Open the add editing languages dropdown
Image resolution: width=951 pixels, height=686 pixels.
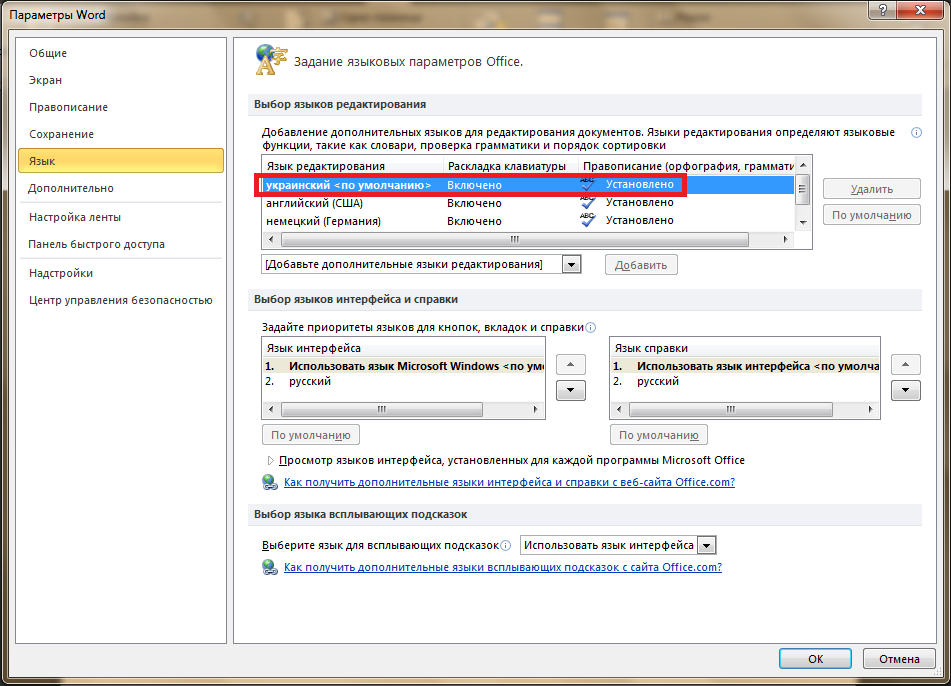coord(571,264)
